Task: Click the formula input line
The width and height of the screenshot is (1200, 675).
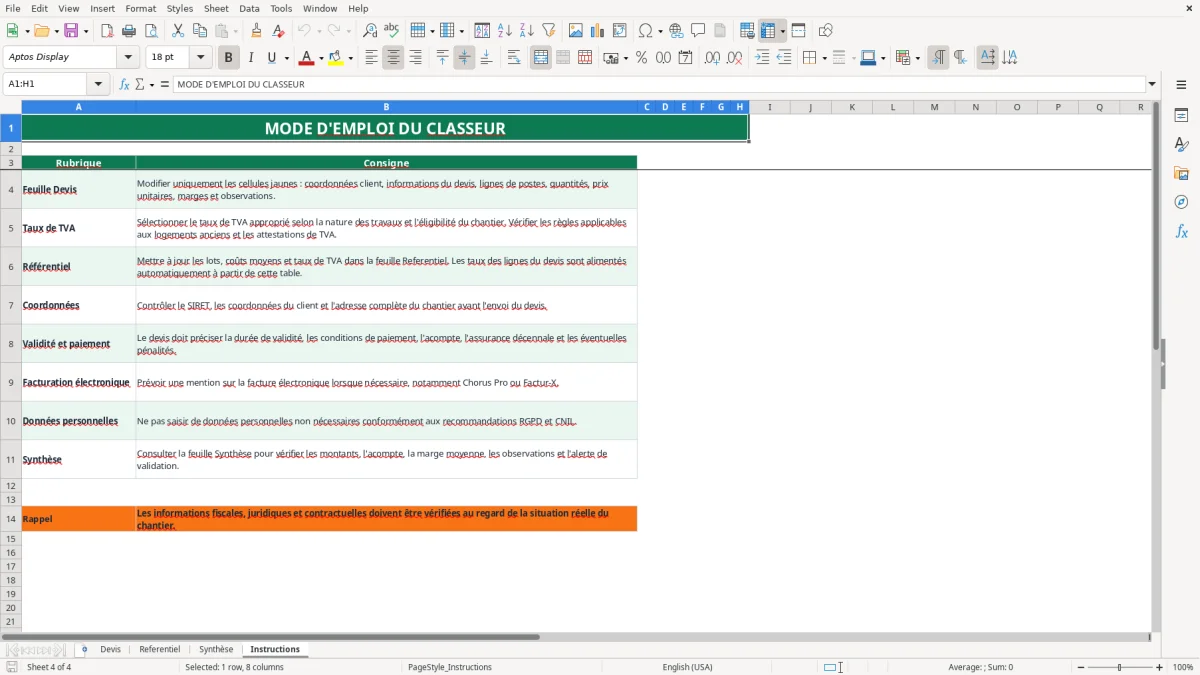Action: 659,84
